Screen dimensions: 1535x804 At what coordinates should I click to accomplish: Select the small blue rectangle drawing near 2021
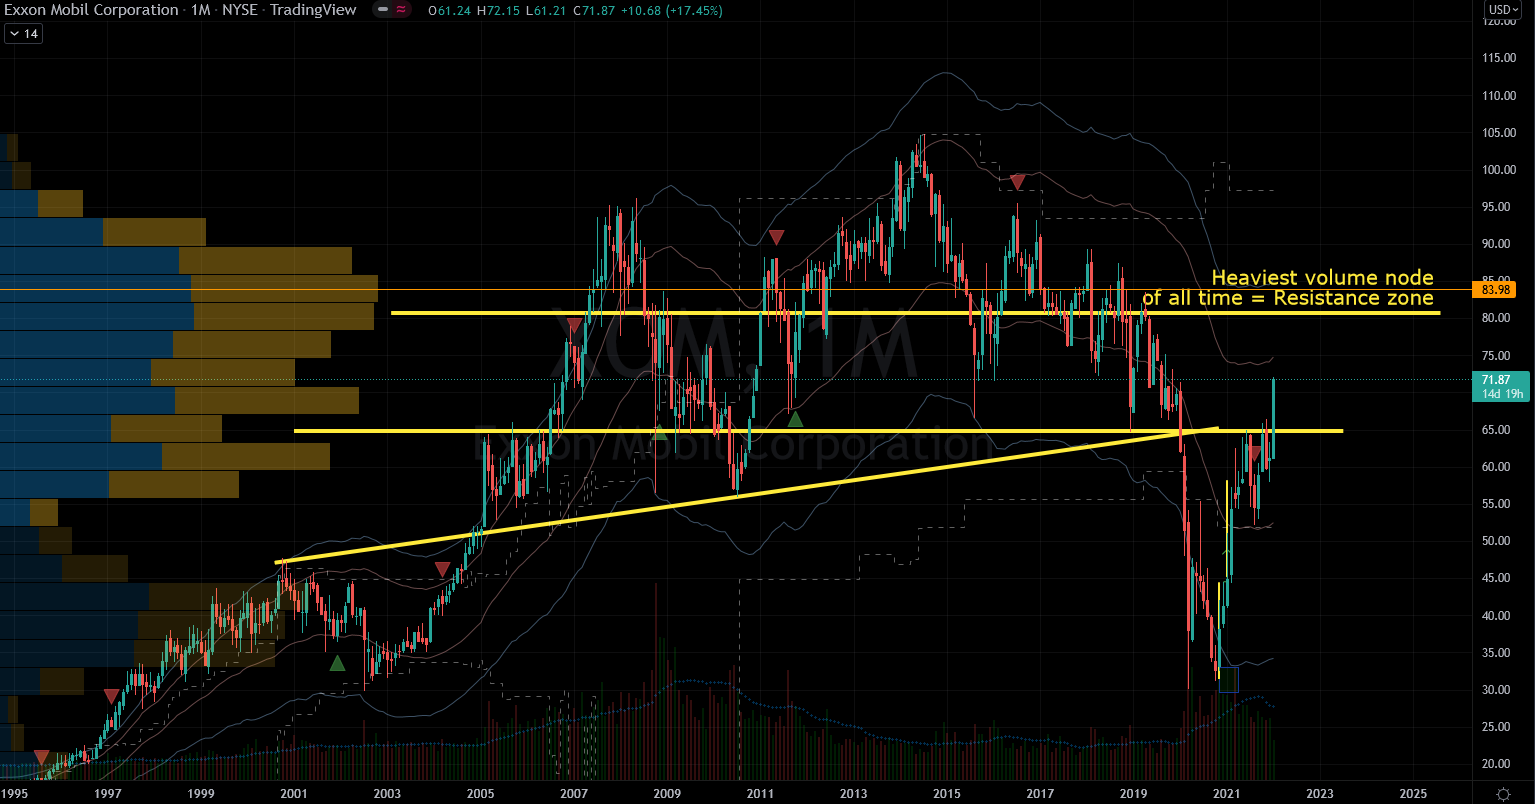[x=1229, y=680]
